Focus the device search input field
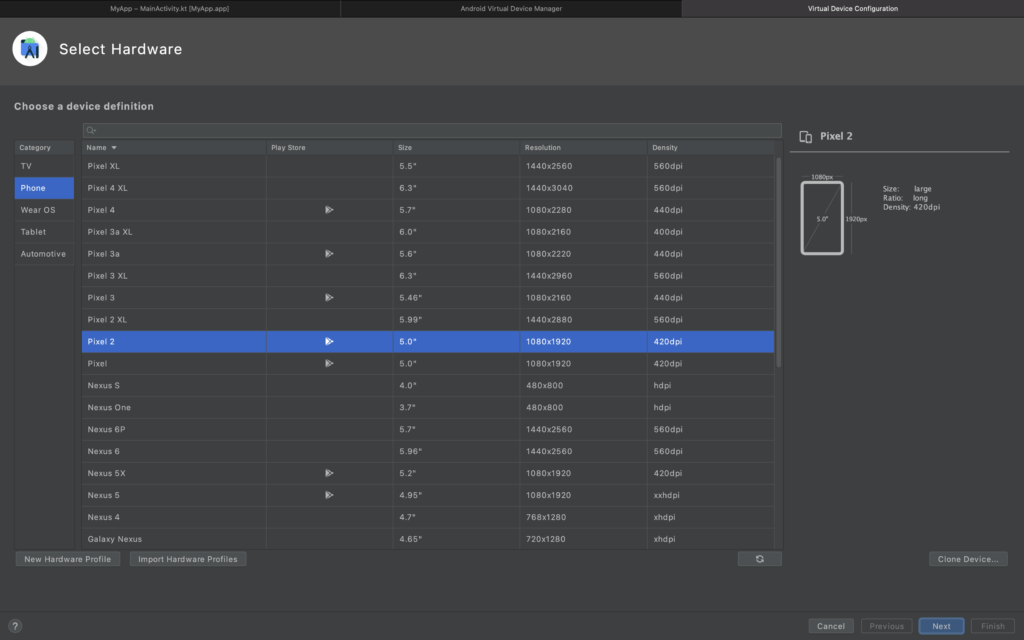This screenshot has width=1024, height=640. 432,130
